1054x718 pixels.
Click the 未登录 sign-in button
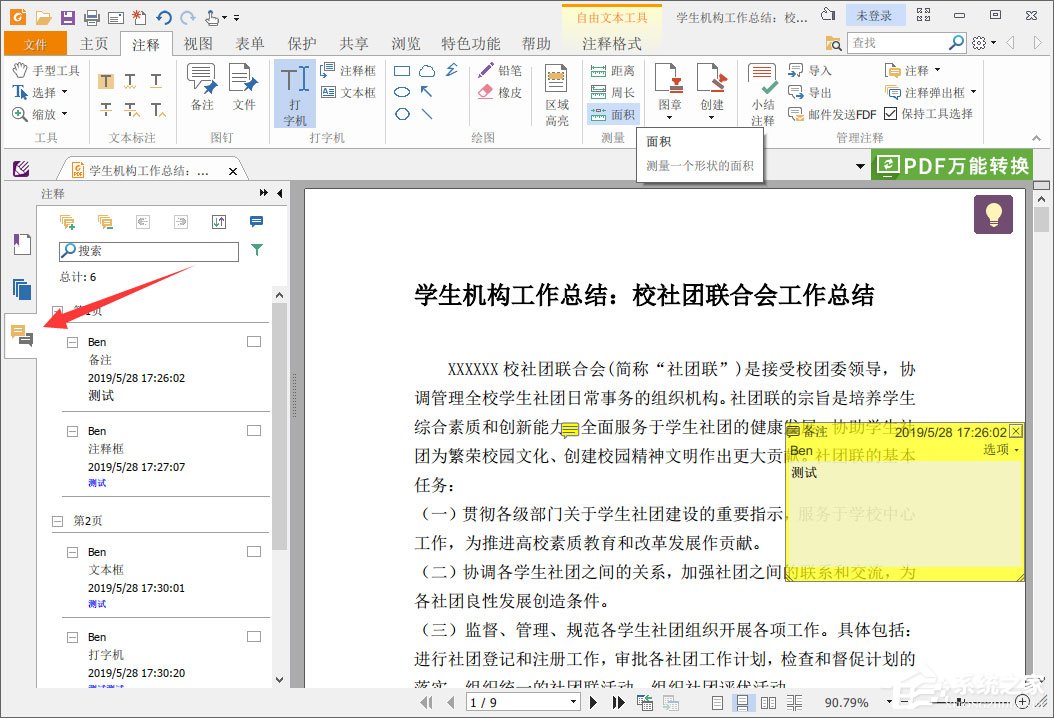pyautogui.click(x=876, y=14)
